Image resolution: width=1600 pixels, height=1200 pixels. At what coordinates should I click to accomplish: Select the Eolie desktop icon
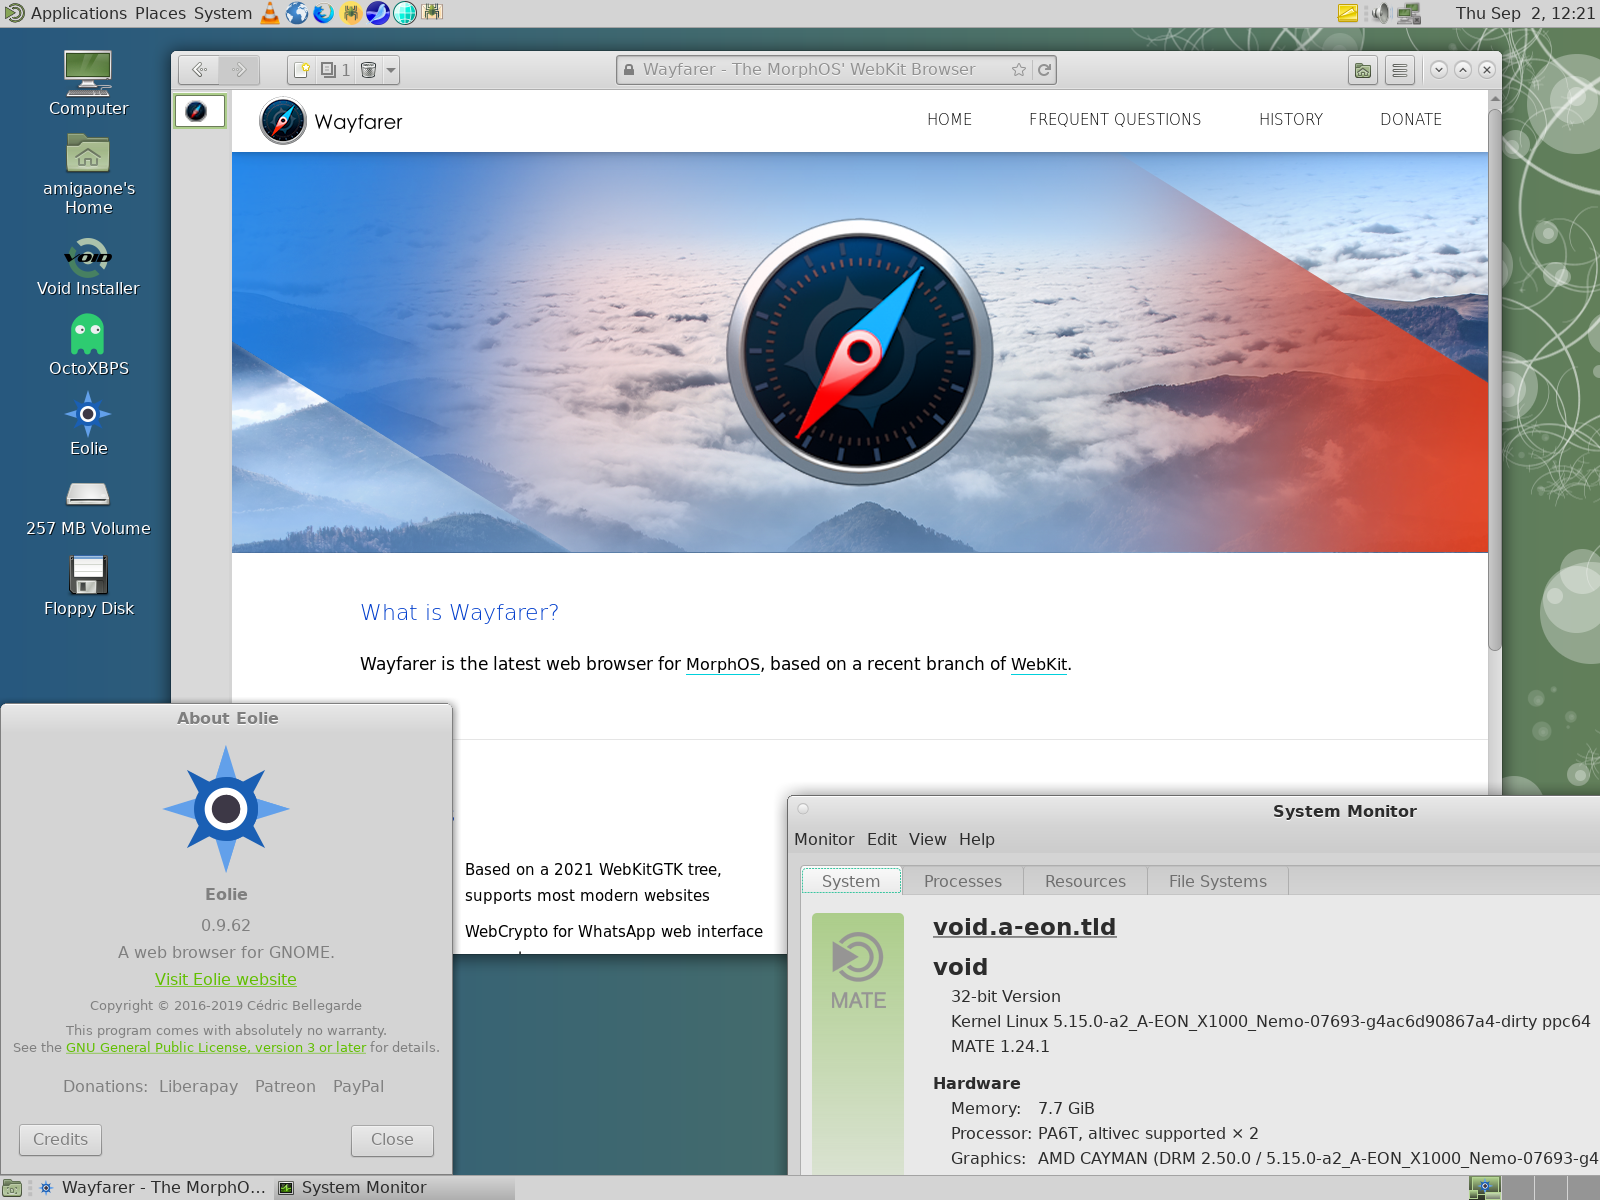88,425
